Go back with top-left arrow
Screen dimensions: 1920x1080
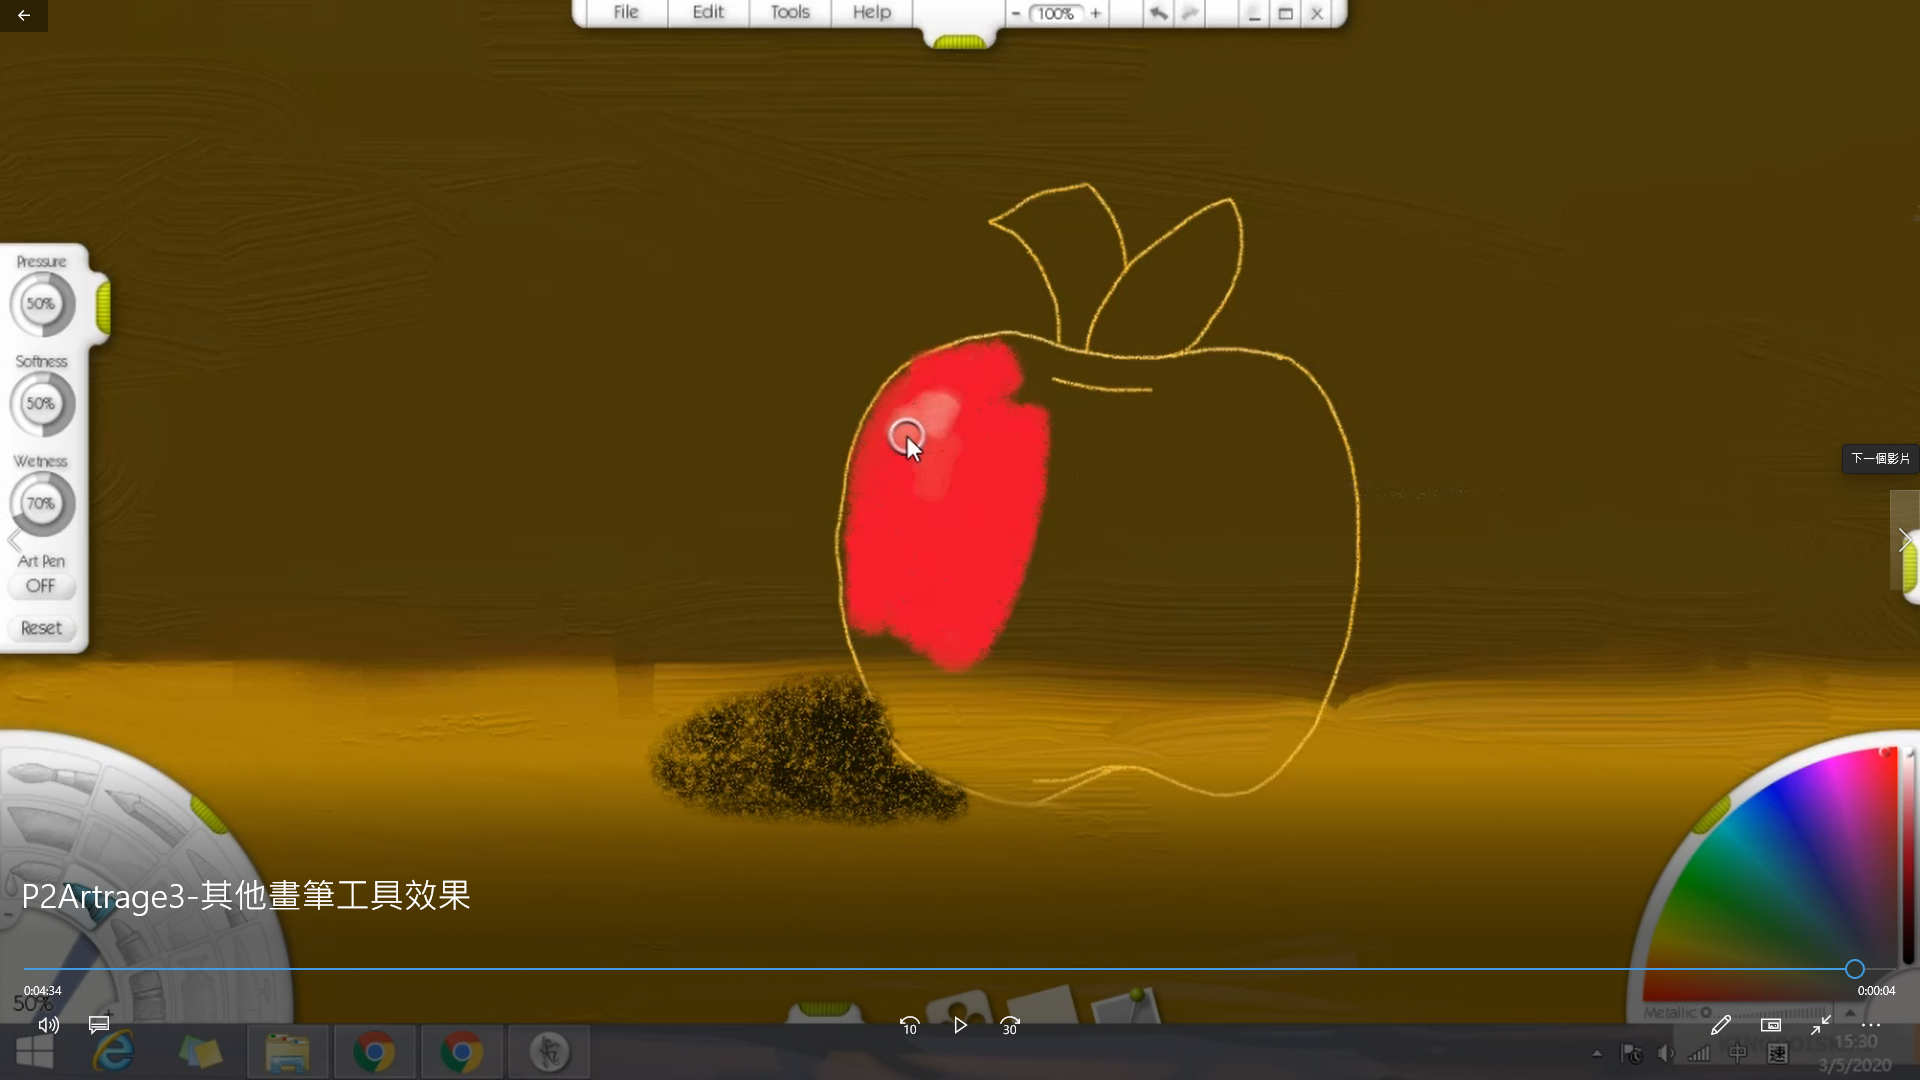(x=24, y=15)
